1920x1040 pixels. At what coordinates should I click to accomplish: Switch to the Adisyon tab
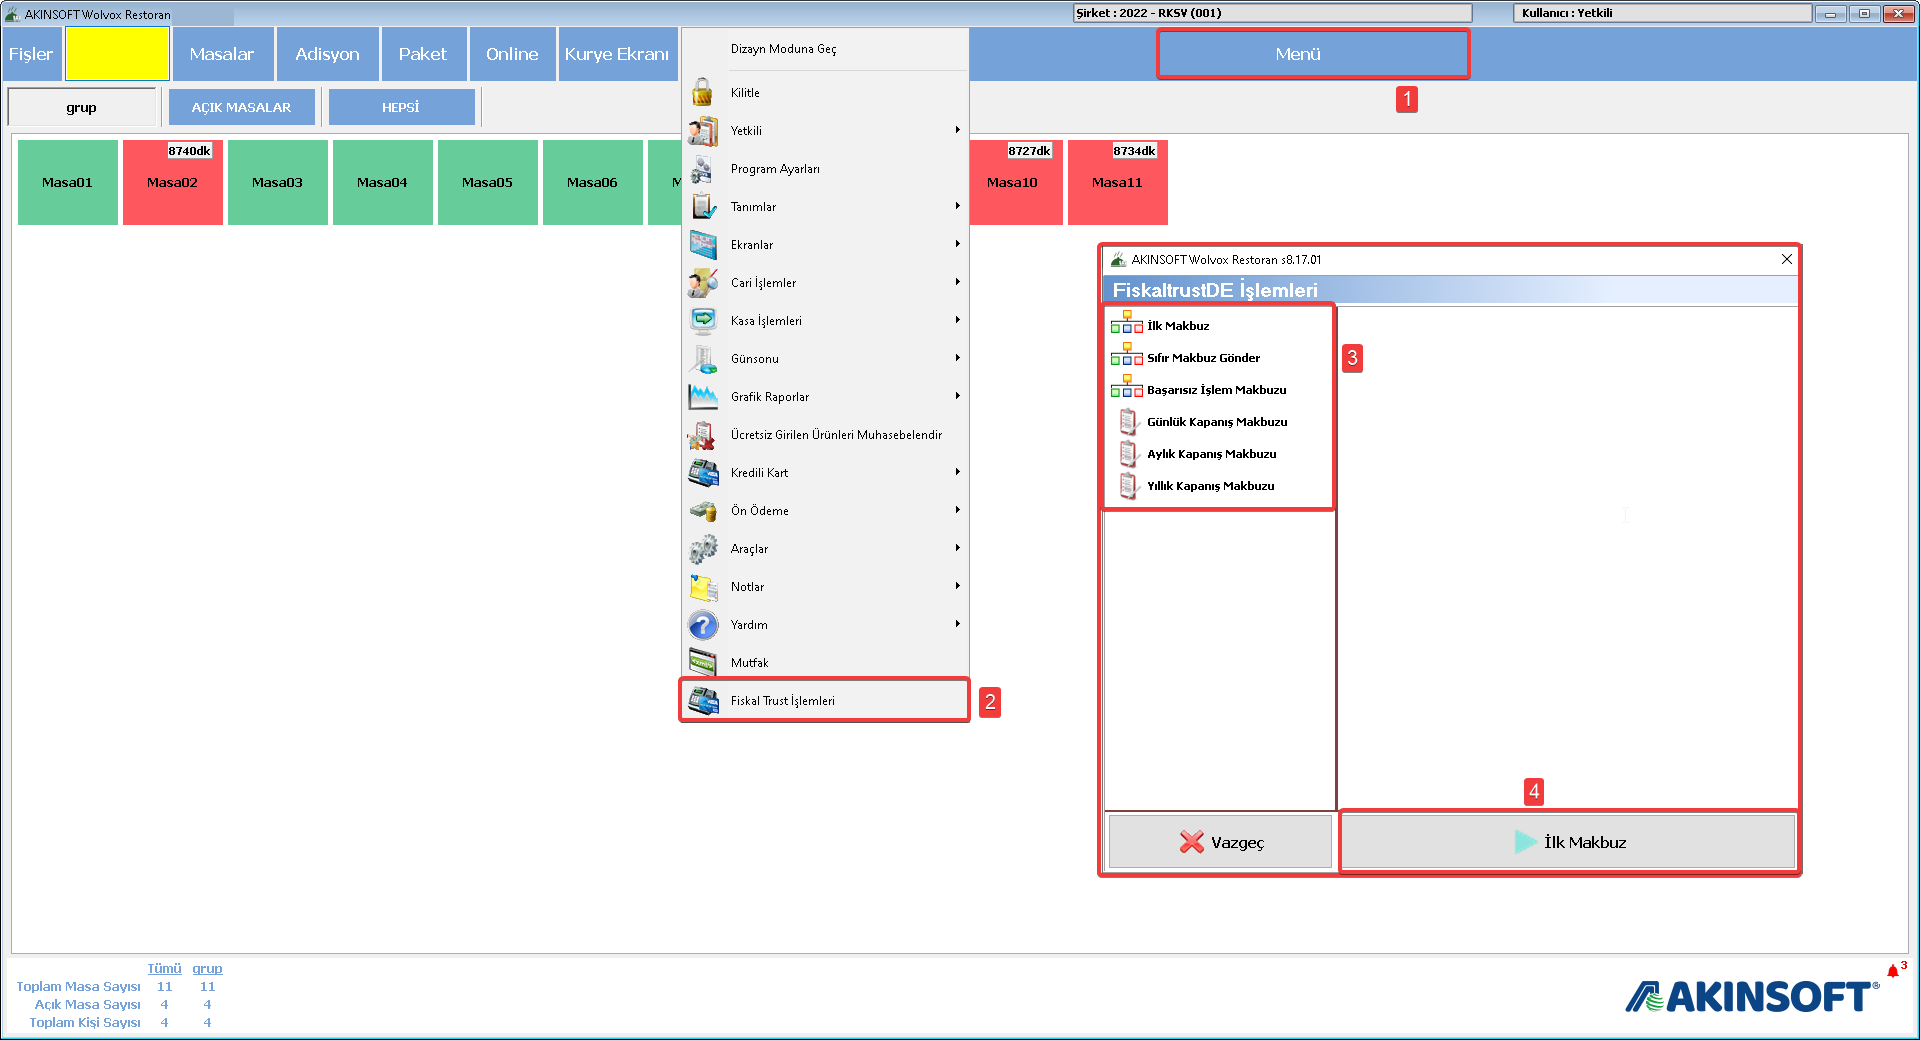(328, 54)
